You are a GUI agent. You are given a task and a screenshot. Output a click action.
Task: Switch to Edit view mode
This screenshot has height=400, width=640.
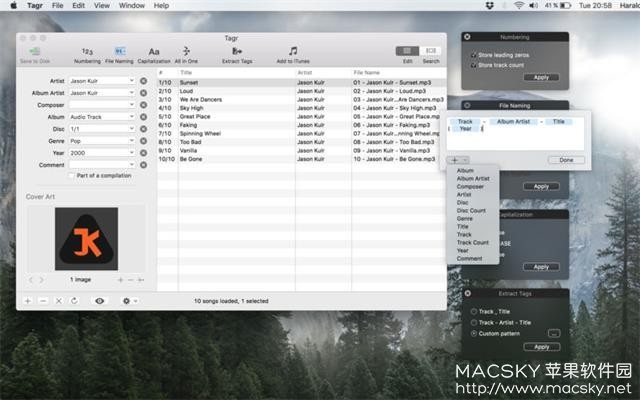point(407,51)
